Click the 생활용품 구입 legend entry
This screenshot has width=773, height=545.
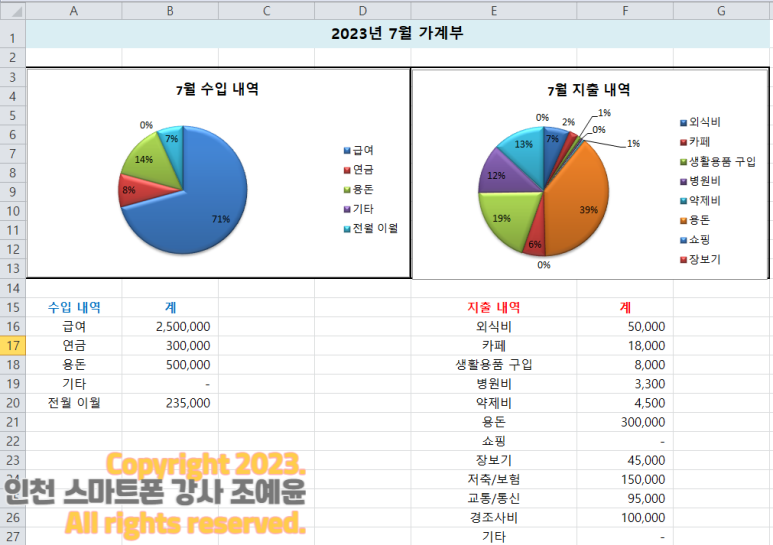718,162
